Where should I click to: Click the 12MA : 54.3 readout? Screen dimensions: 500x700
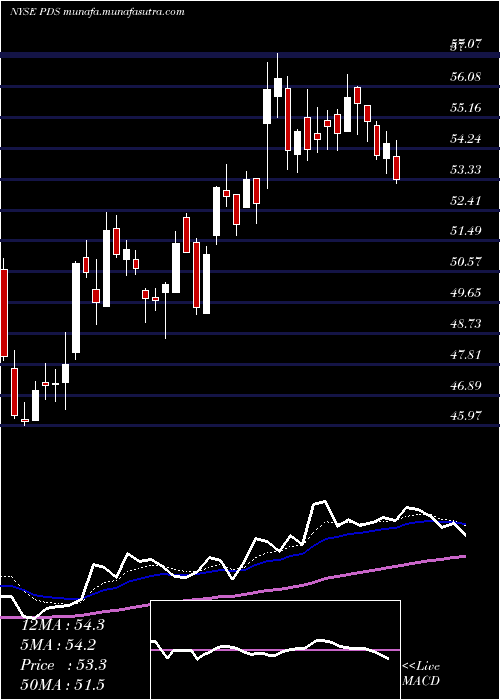(x=63, y=625)
